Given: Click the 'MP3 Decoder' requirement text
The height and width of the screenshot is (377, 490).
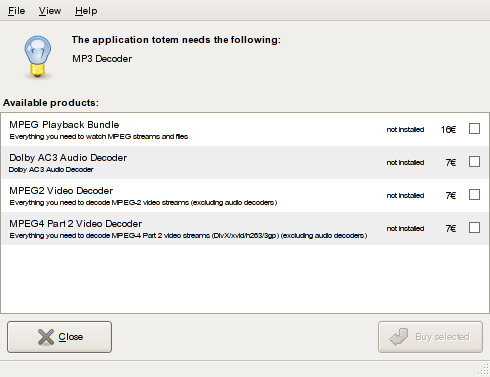Looking at the screenshot, I should (x=102, y=59).
